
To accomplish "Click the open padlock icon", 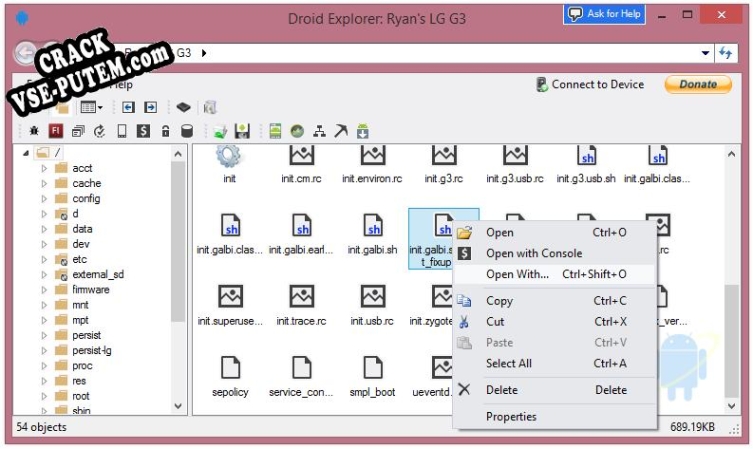I will (x=166, y=131).
